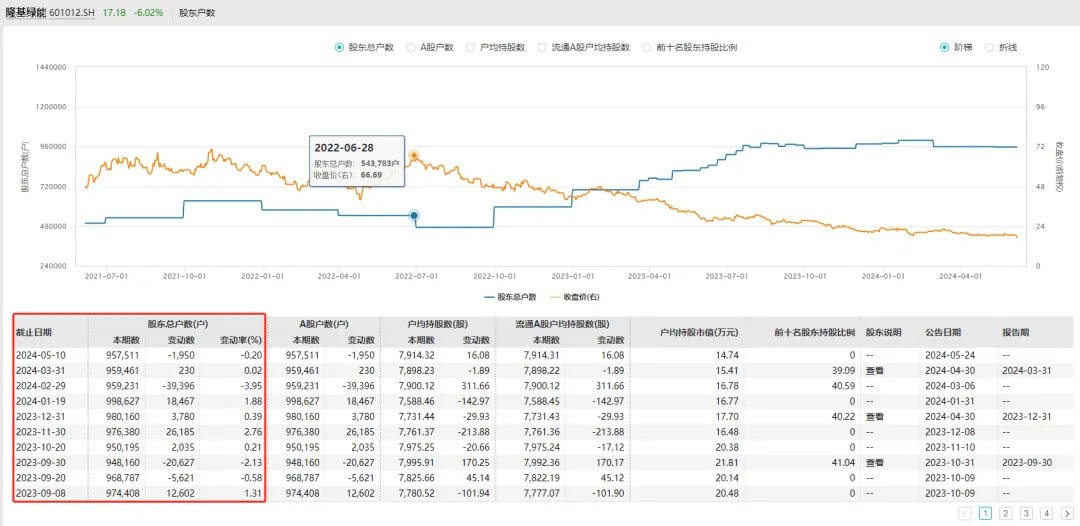Choose the 户均持股数 radio option

(x=471, y=47)
